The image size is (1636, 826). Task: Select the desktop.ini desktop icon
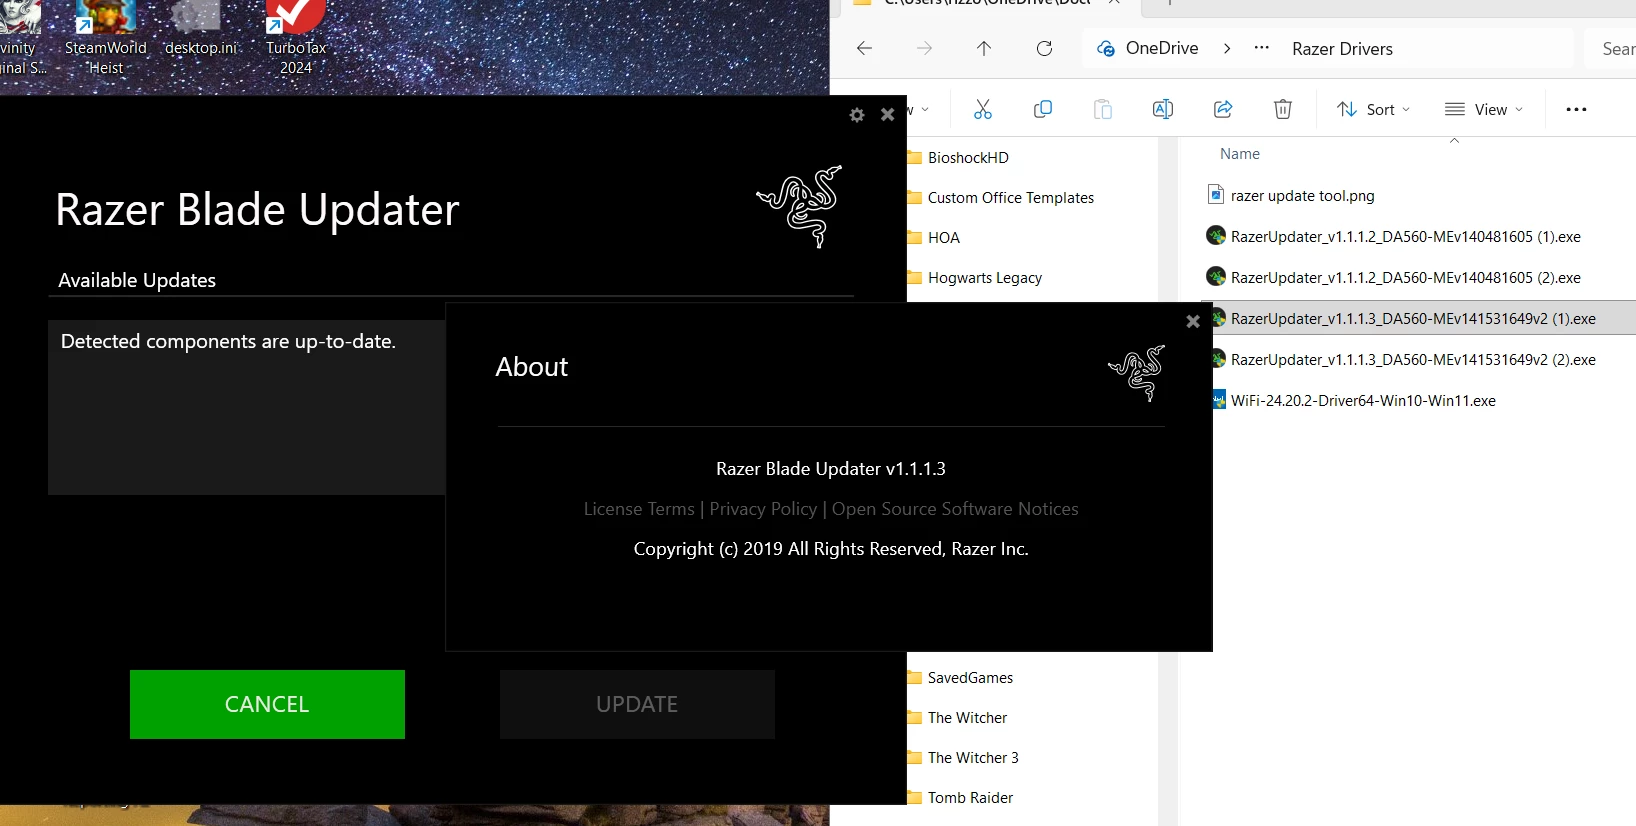(201, 30)
